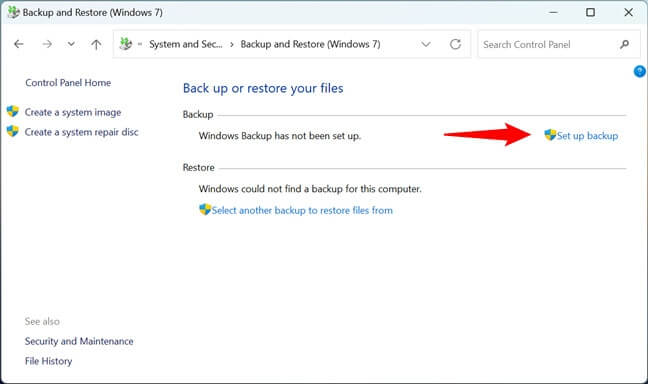The height and width of the screenshot is (384, 648).
Task: Go to Control Panel Home
Action: click(x=68, y=83)
